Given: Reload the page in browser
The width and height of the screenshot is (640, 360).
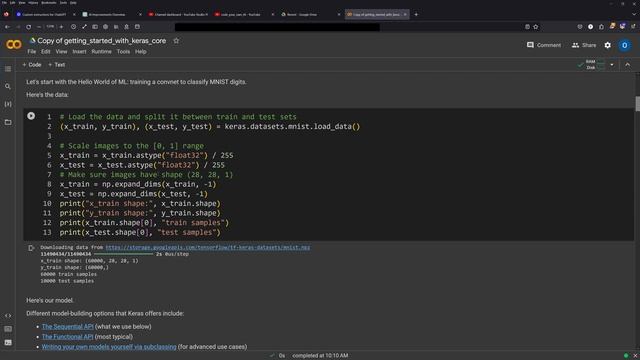Looking at the screenshot, I should (x=29, y=27).
